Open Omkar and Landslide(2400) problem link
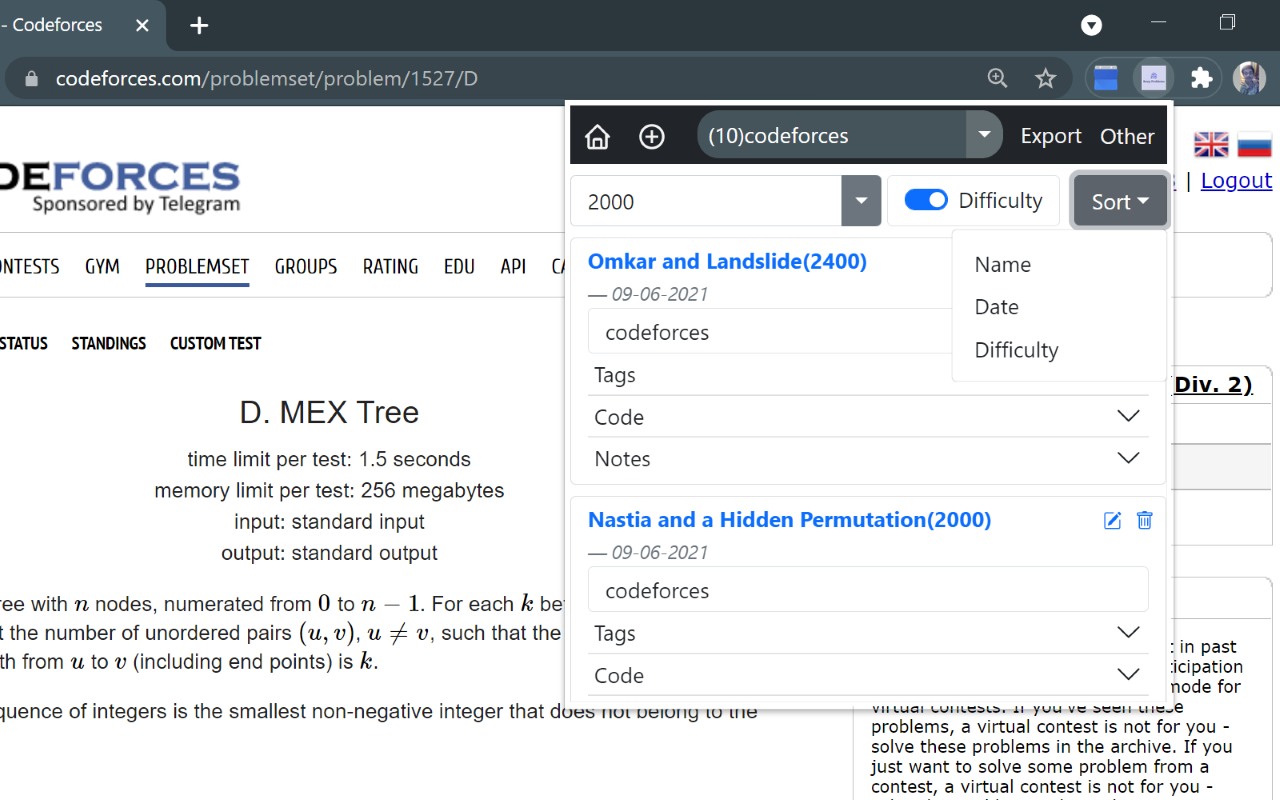 coord(727,262)
